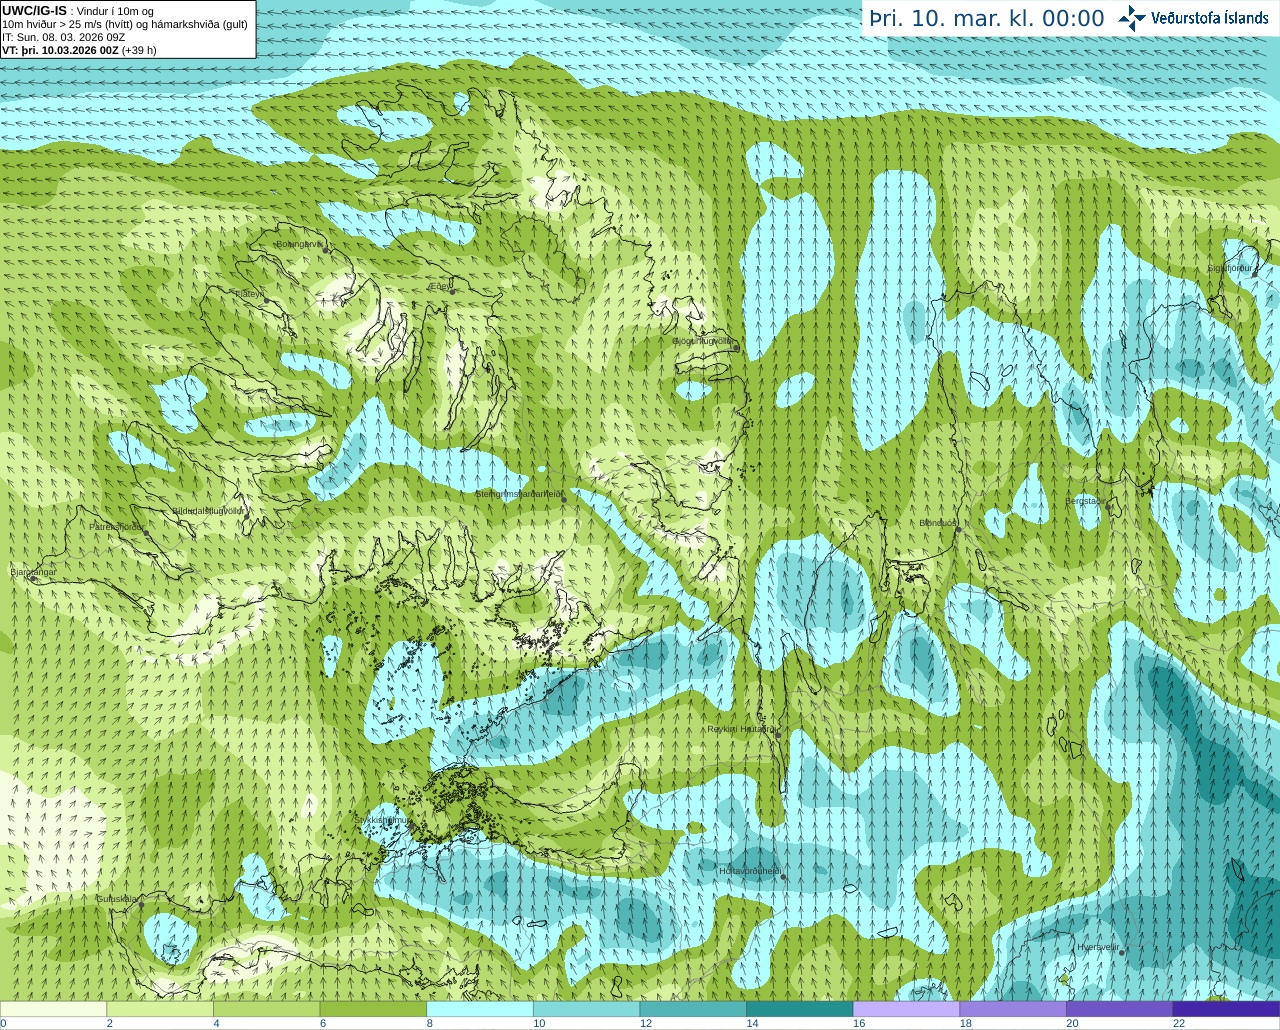Click the Patreksfjörður station label
The width and height of the screenshot is (1280, 1030).
(x=116, y=526)
